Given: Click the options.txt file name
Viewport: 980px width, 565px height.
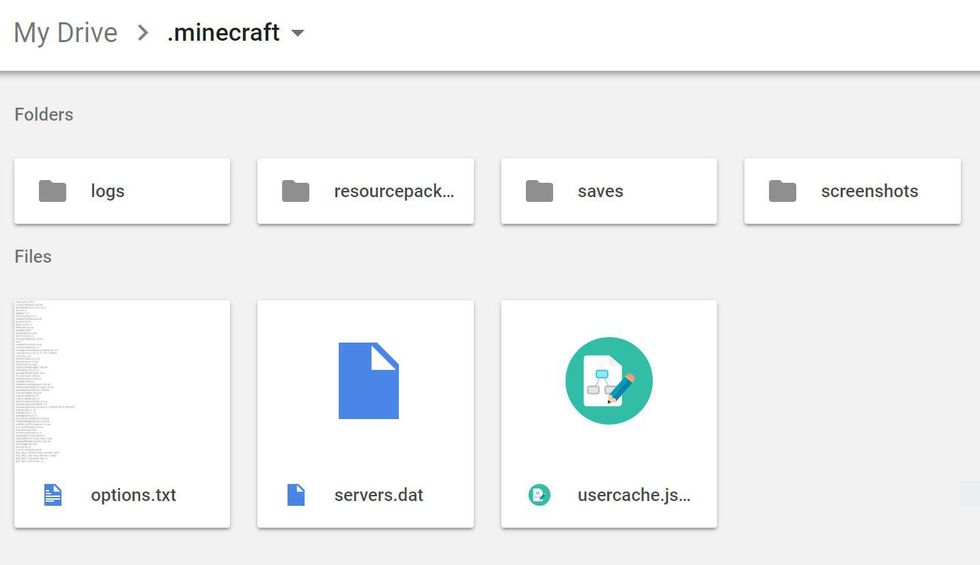Looking at the screenshot, I should pyautogui.click(x=133, y=495).
